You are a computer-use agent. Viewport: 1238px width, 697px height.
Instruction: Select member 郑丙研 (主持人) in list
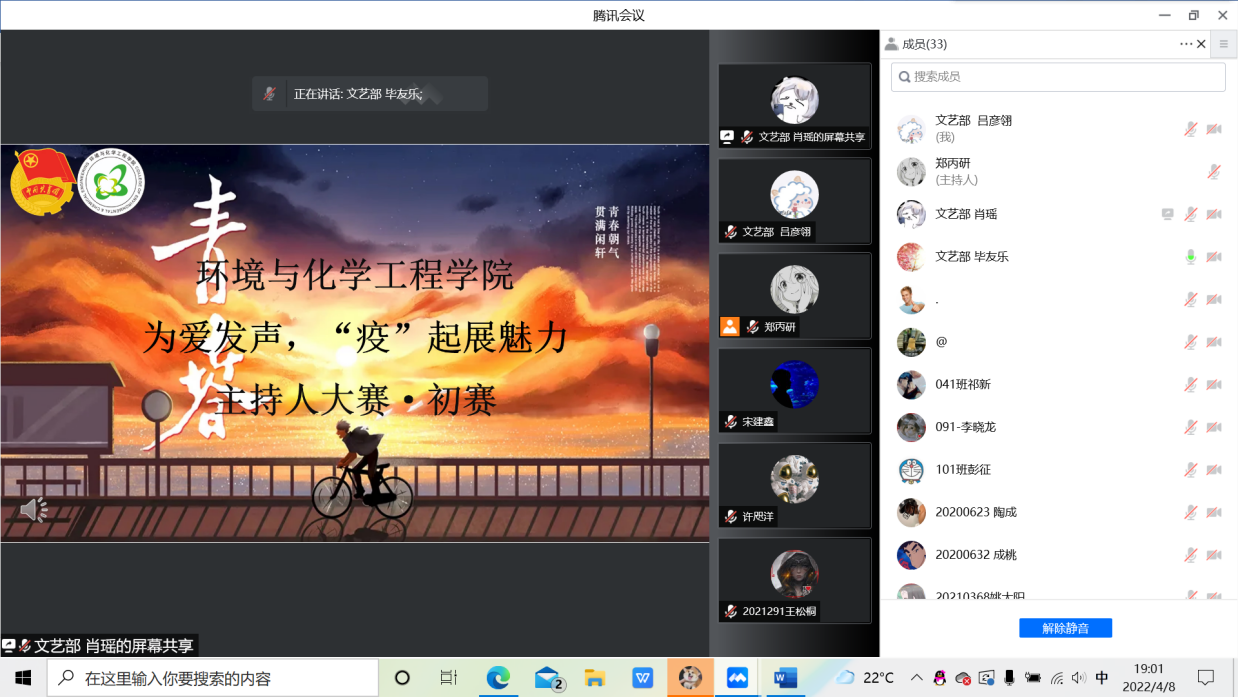click(x=1058, y=172)
